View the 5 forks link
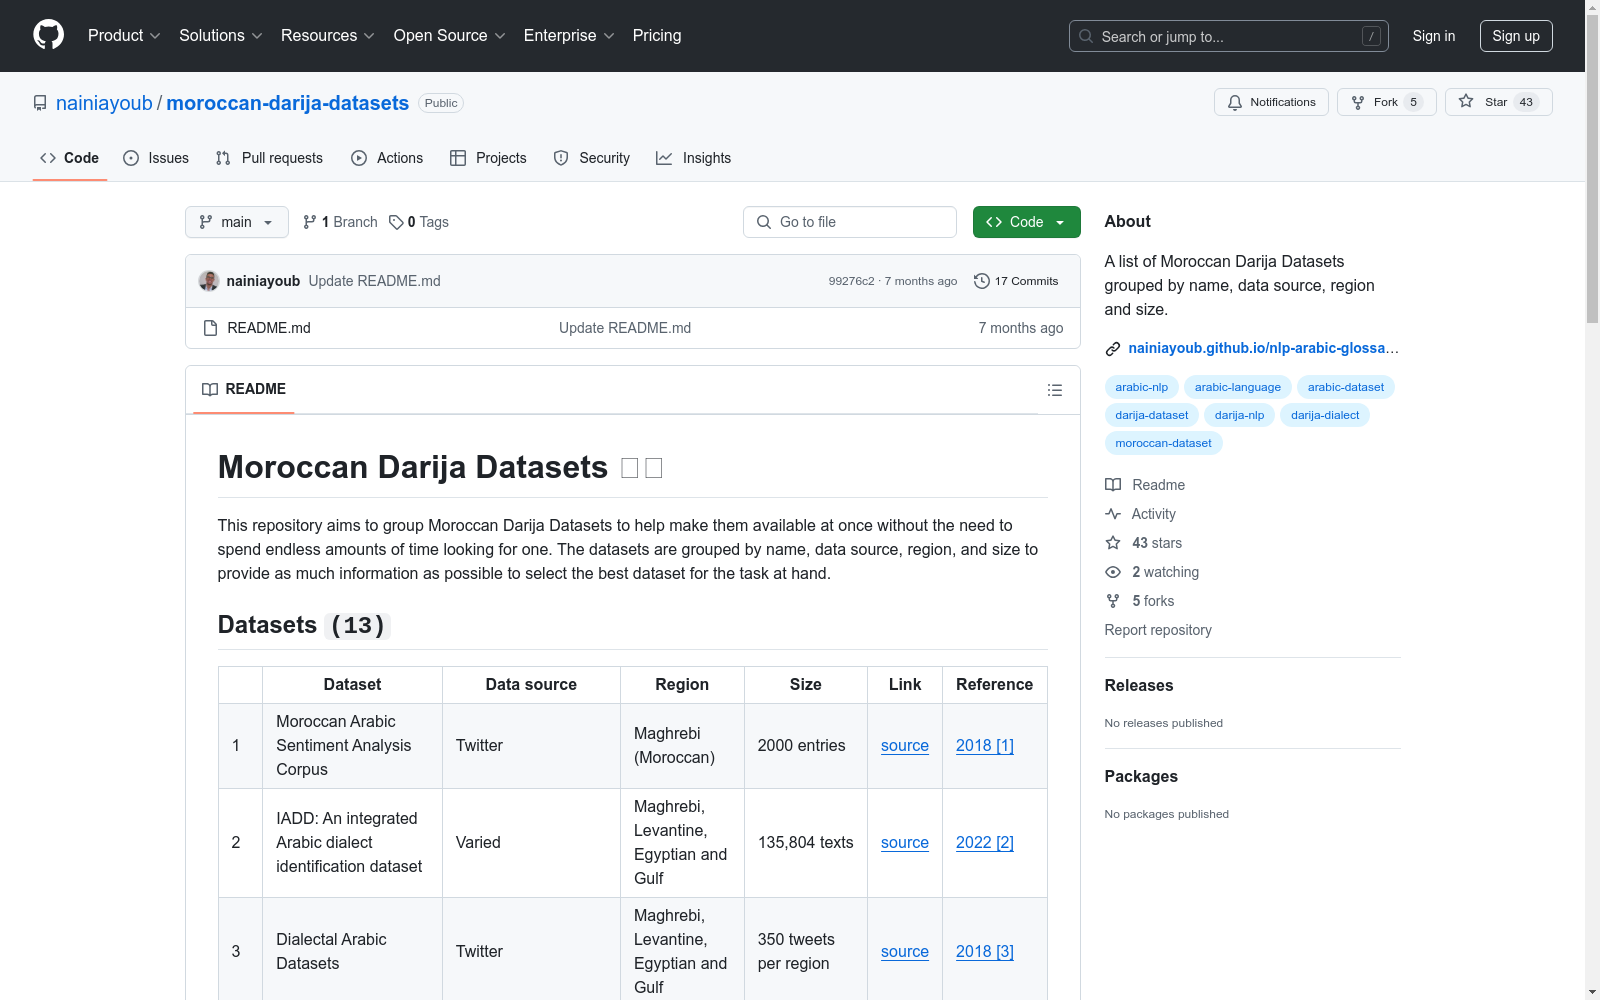The image size is (1600, 1000). [x=1140, y=601]
